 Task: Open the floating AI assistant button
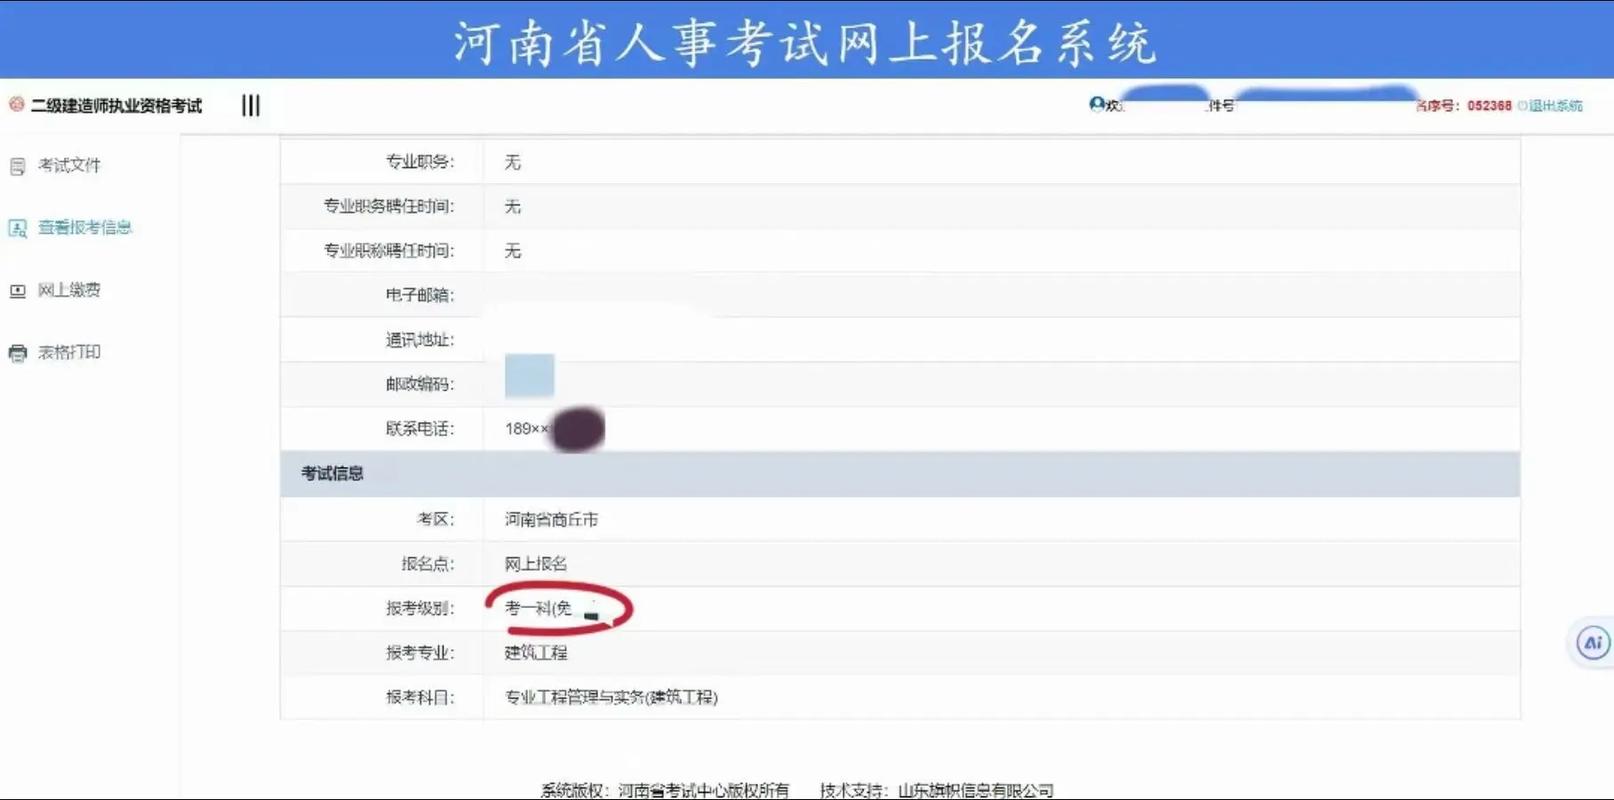point(1593,643)
